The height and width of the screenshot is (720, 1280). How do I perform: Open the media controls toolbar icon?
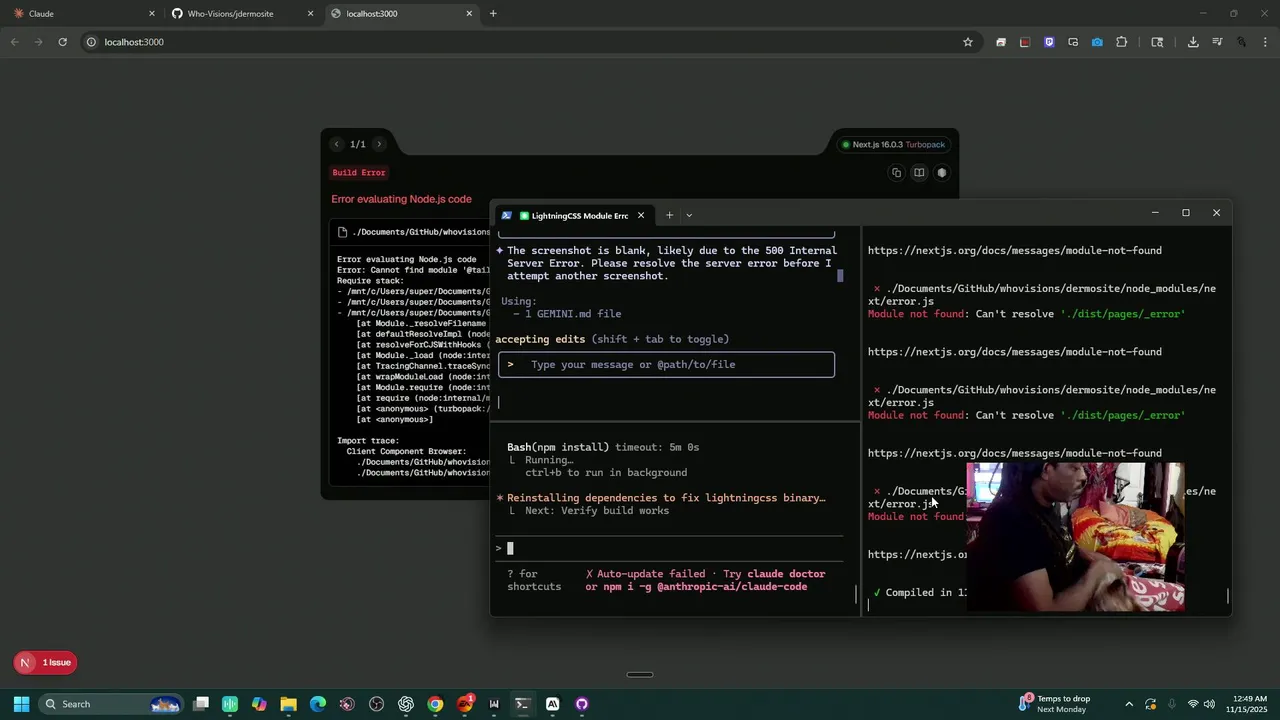1217,42
